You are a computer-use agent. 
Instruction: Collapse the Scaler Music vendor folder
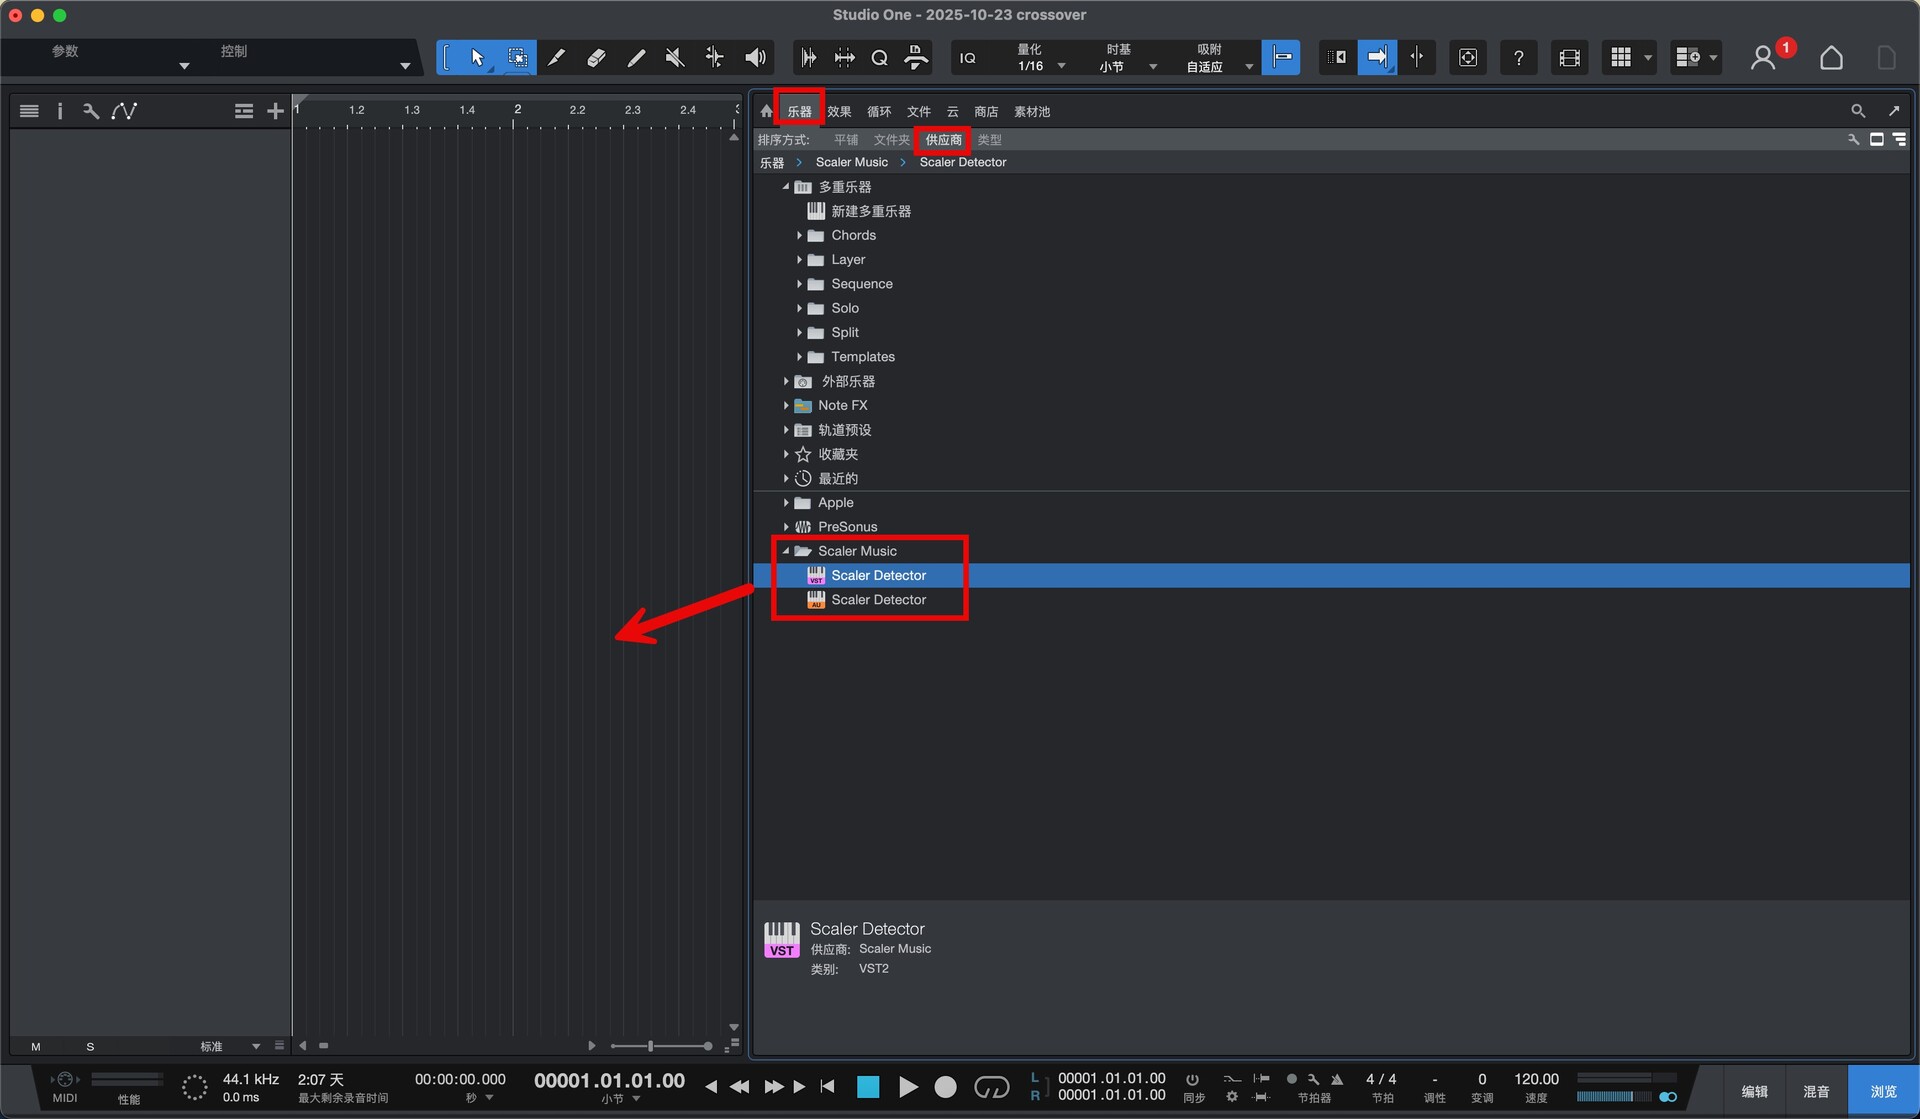click(x=786, y=551)
